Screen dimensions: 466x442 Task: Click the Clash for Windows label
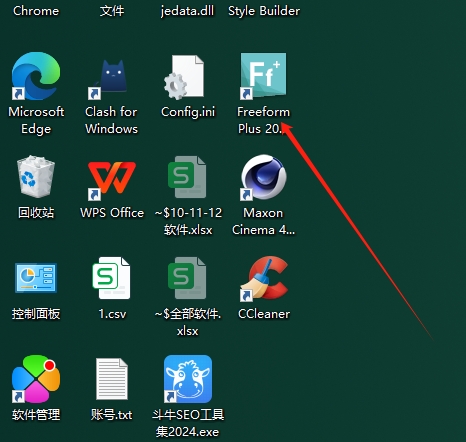111,120
